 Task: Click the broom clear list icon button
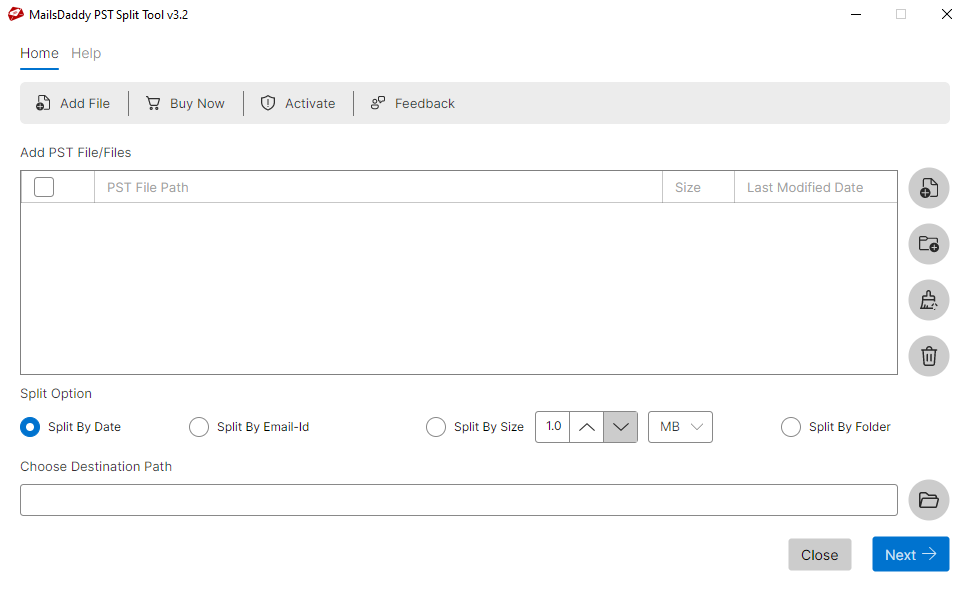coord(929,300)
